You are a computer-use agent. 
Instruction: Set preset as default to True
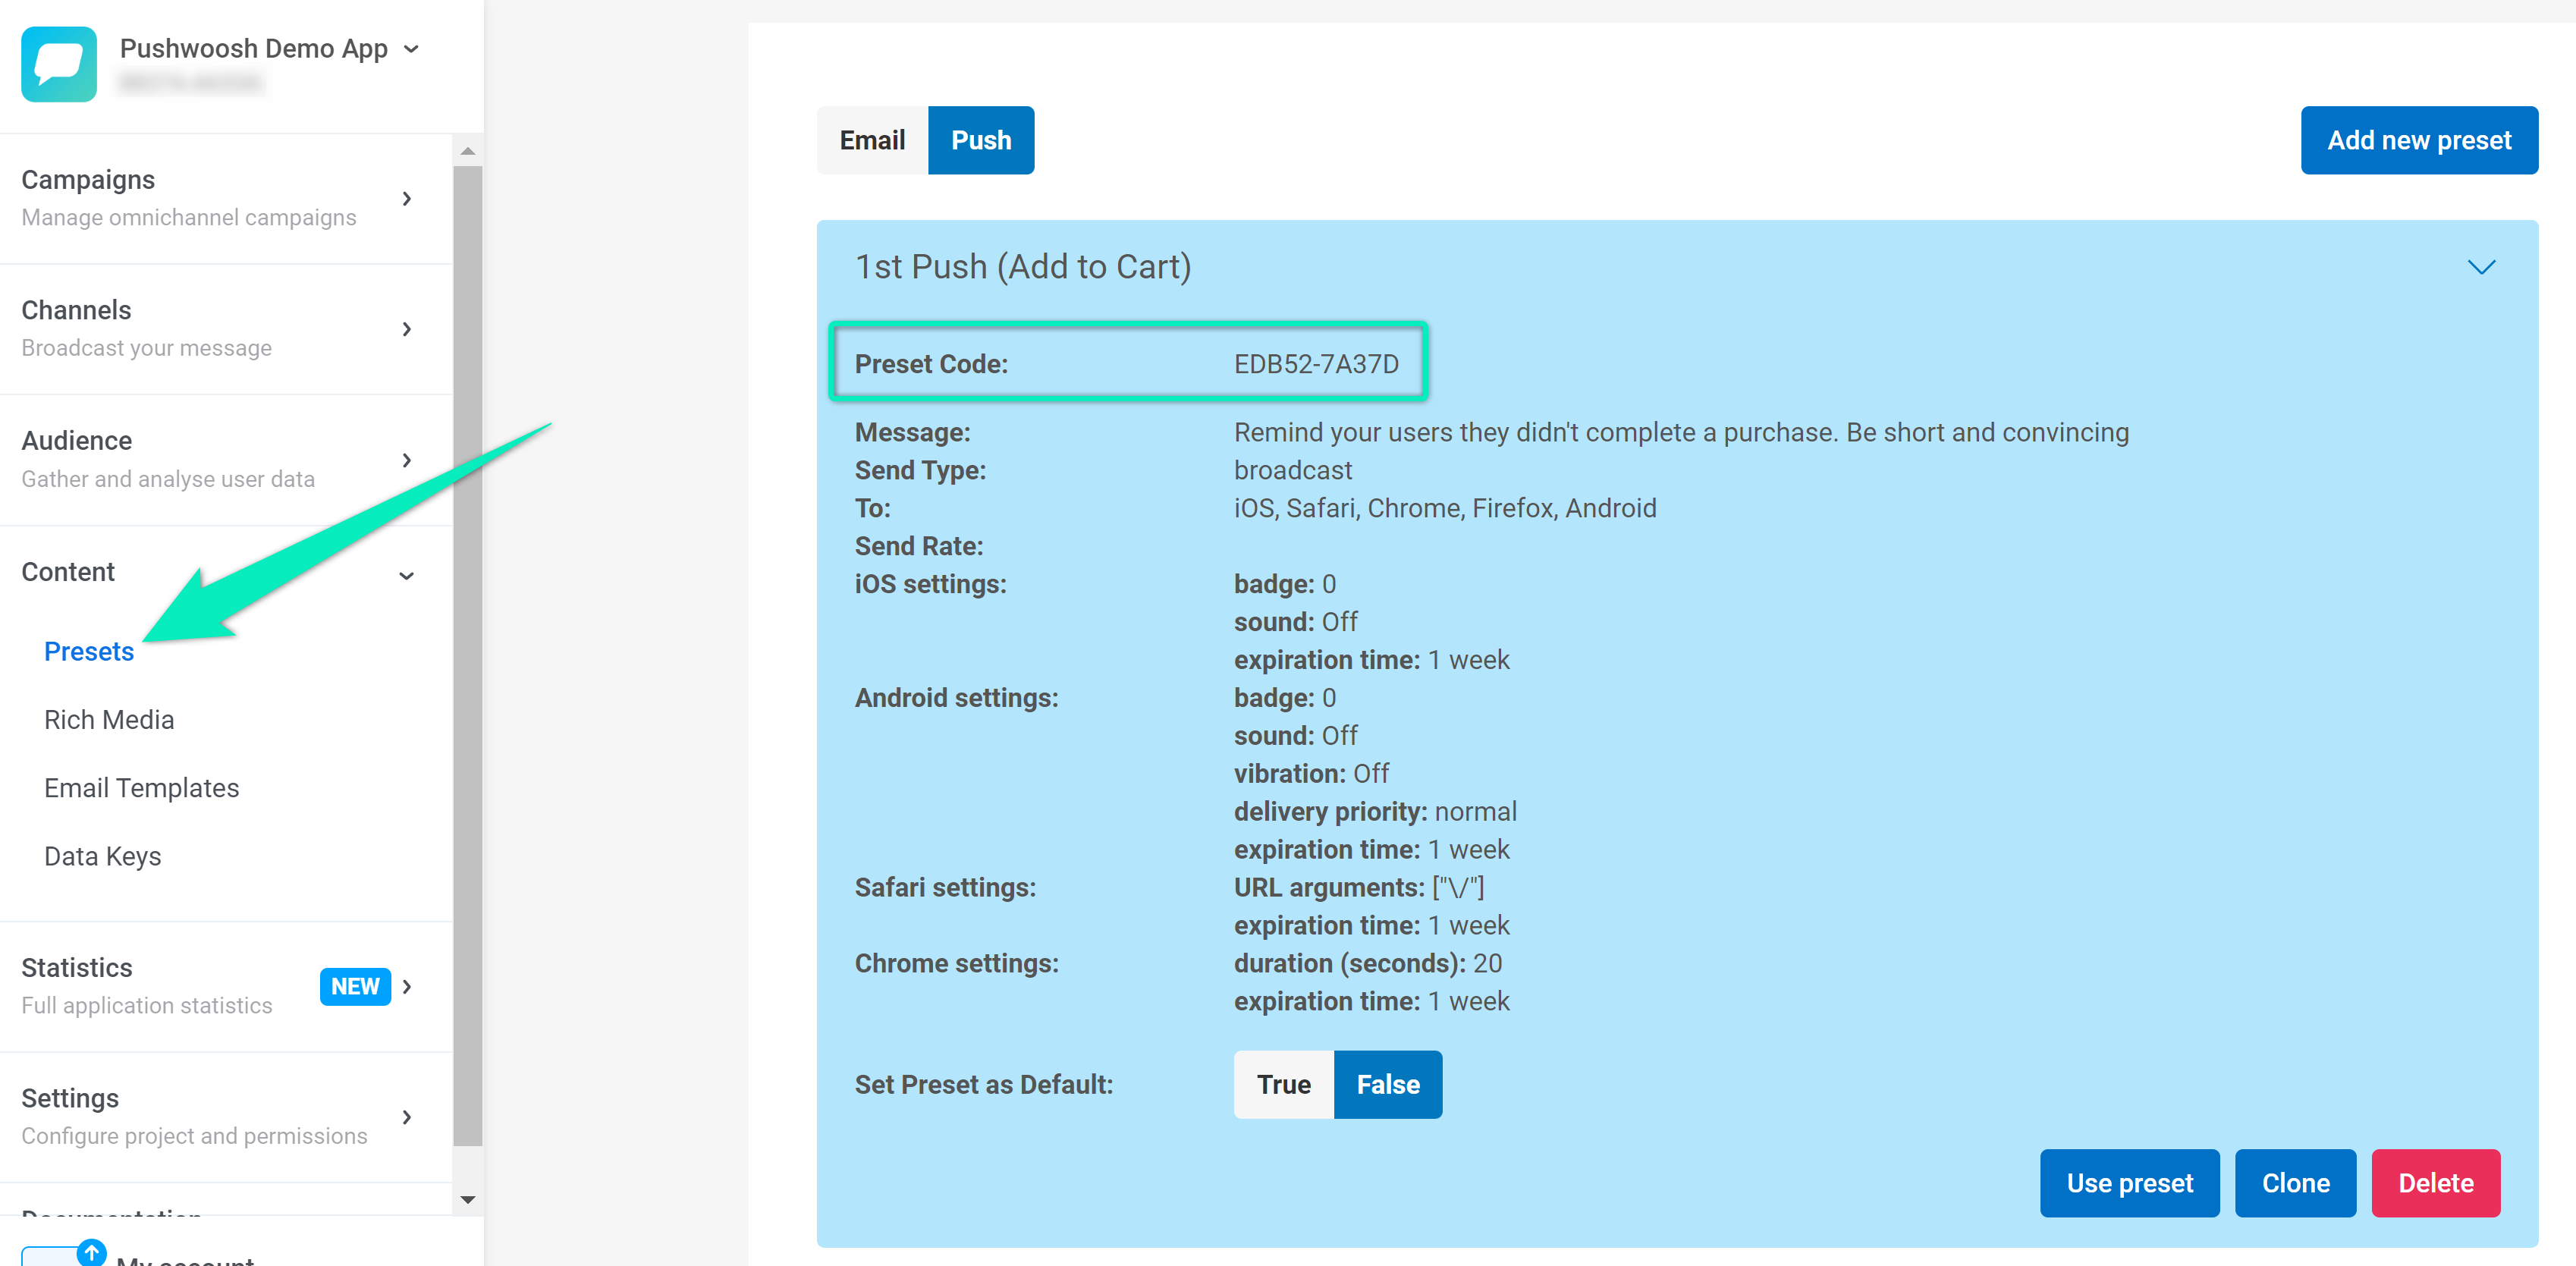pyautogui.click(x=1283, y=1084)
